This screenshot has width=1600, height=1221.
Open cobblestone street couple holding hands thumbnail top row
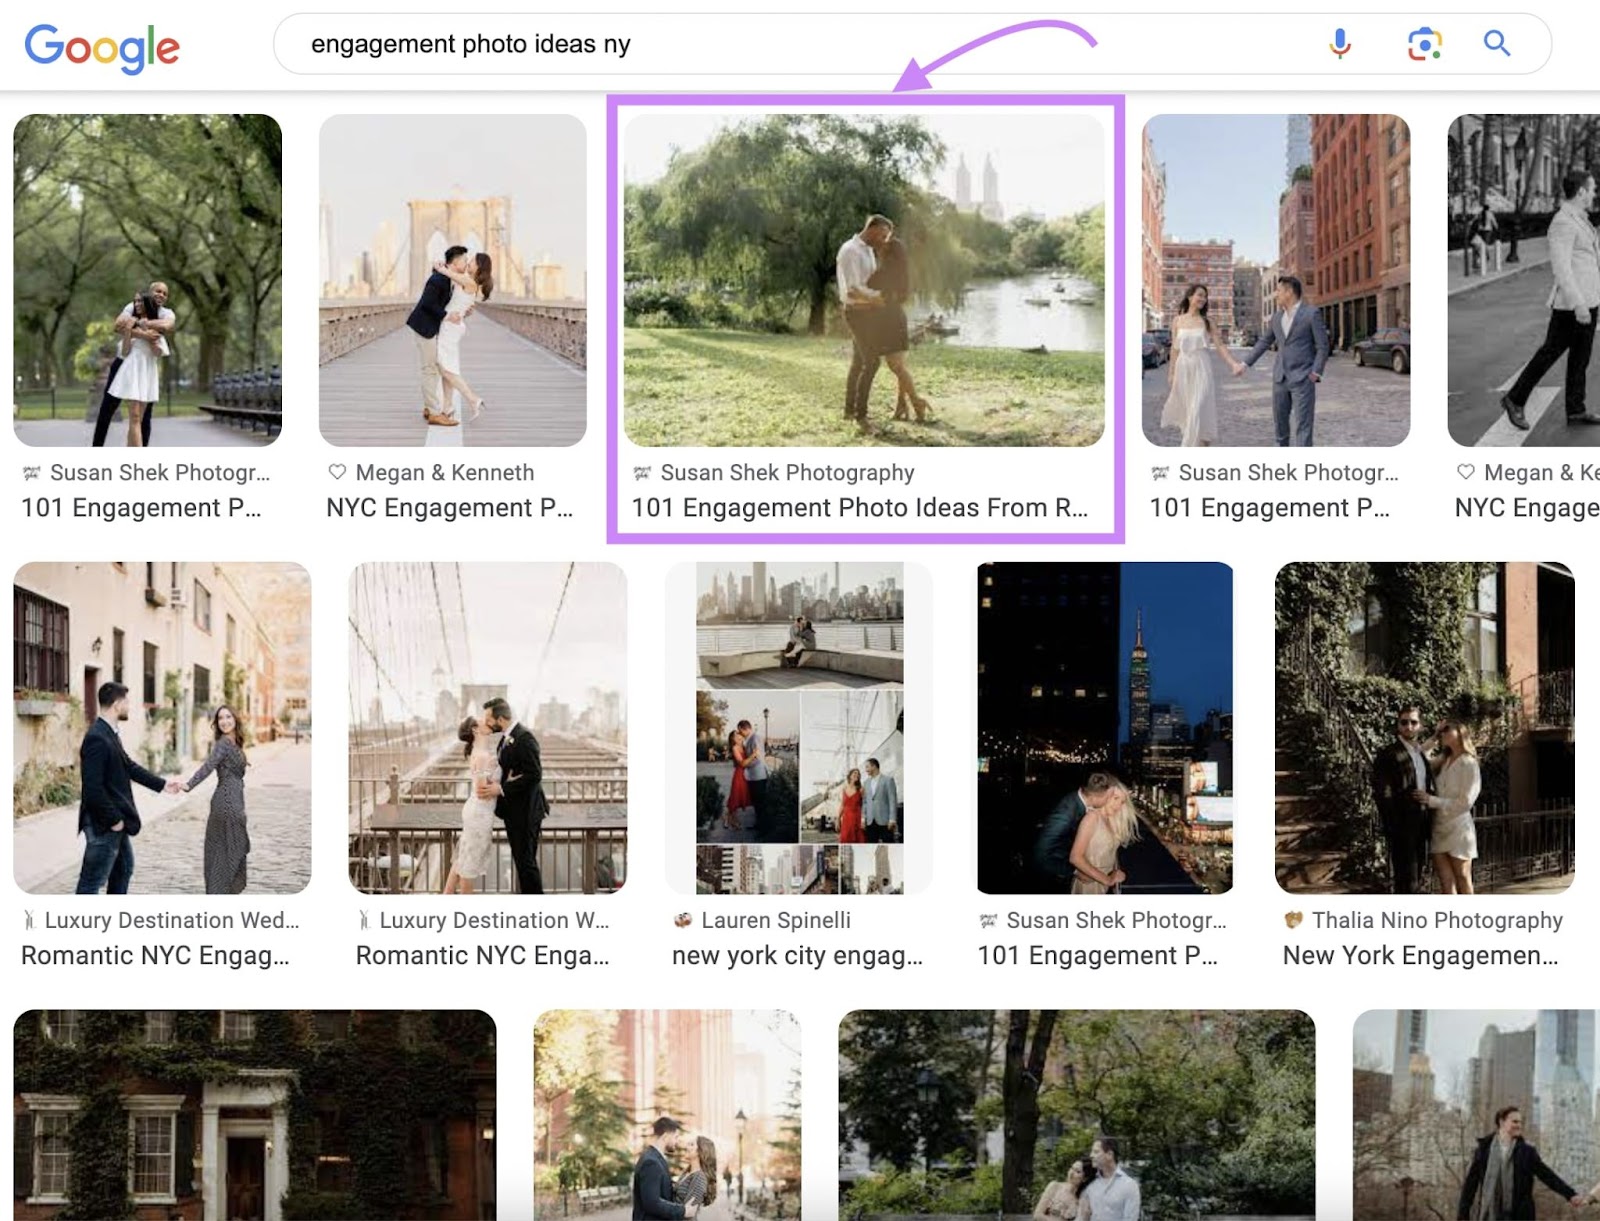click(1276, 280)
